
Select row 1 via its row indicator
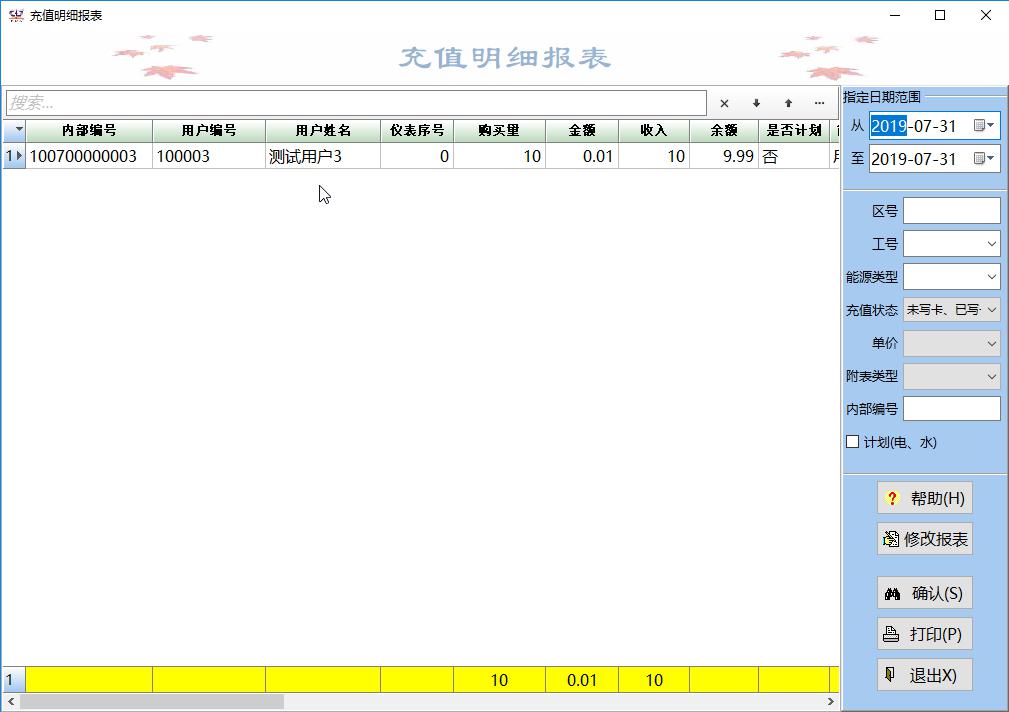pyautogui.click(x=14, y=156)
